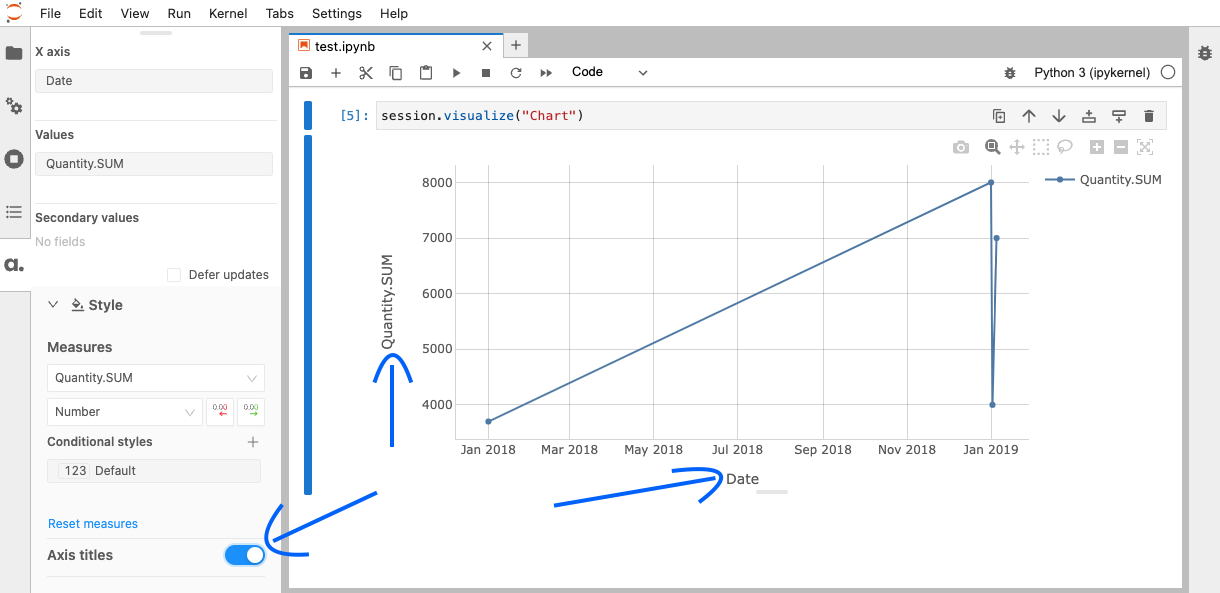Toggle the Axis titles switch
Viewport: 1220px width, 593px height.
point(245,555)
